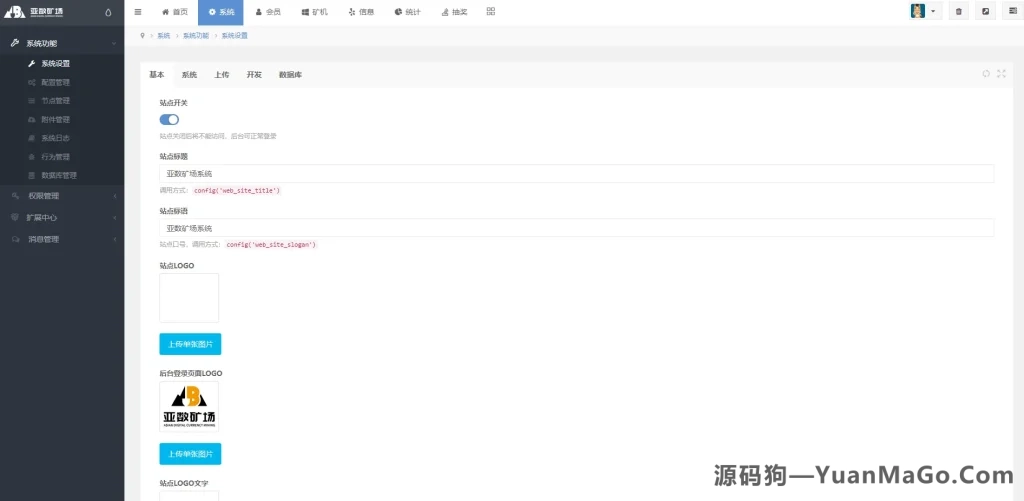Click the 站点标语 input field

pos(577,227)
